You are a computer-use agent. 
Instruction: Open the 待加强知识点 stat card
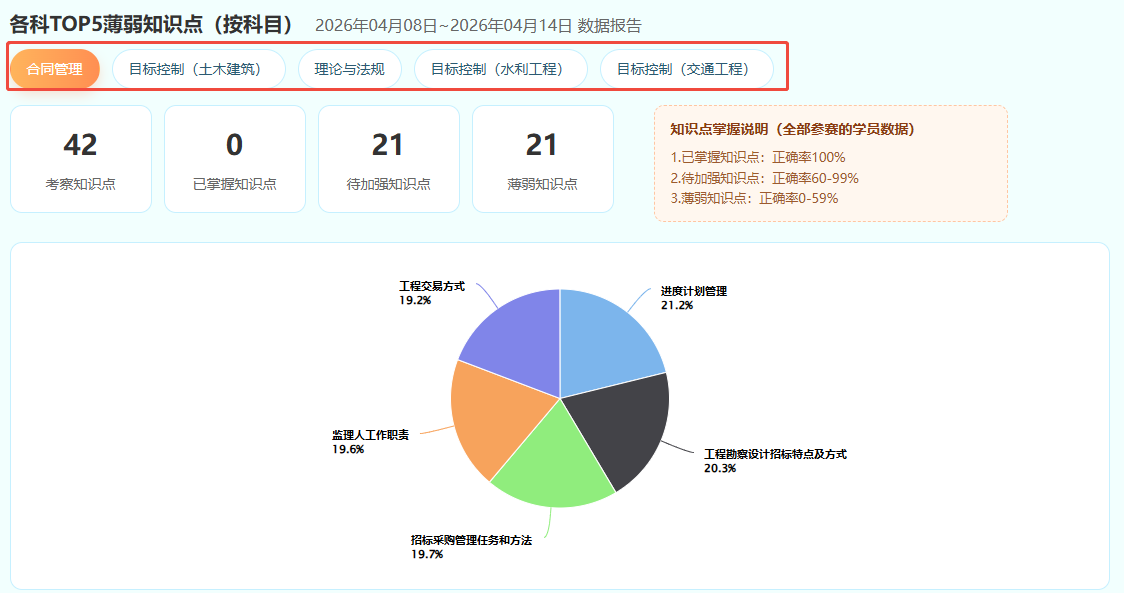[389, 159]
